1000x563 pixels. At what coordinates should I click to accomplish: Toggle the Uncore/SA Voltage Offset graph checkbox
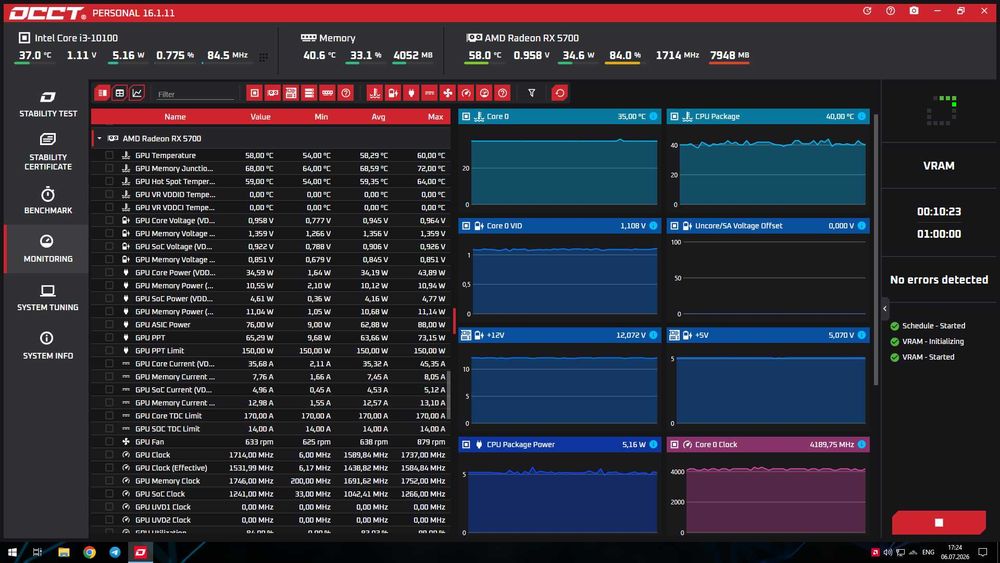pyautogui.click(x=675, y=226)
